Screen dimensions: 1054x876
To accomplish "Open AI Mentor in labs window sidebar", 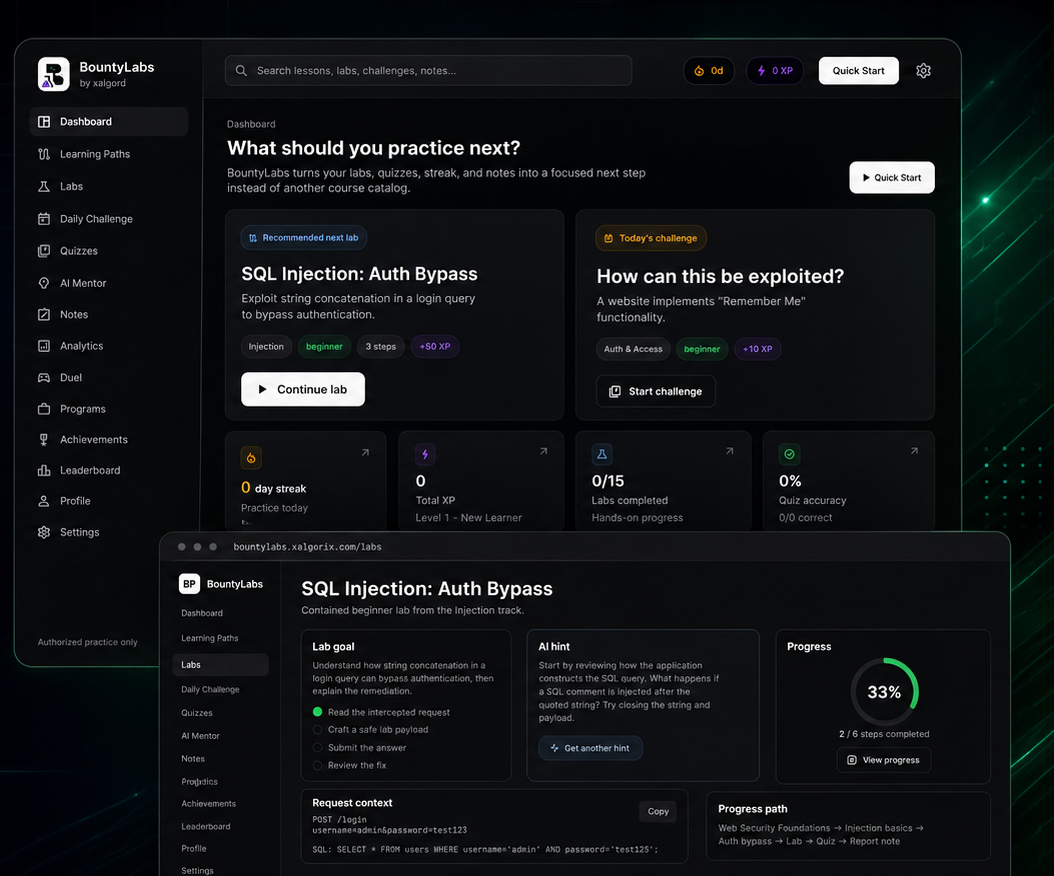I will point(200,735).
